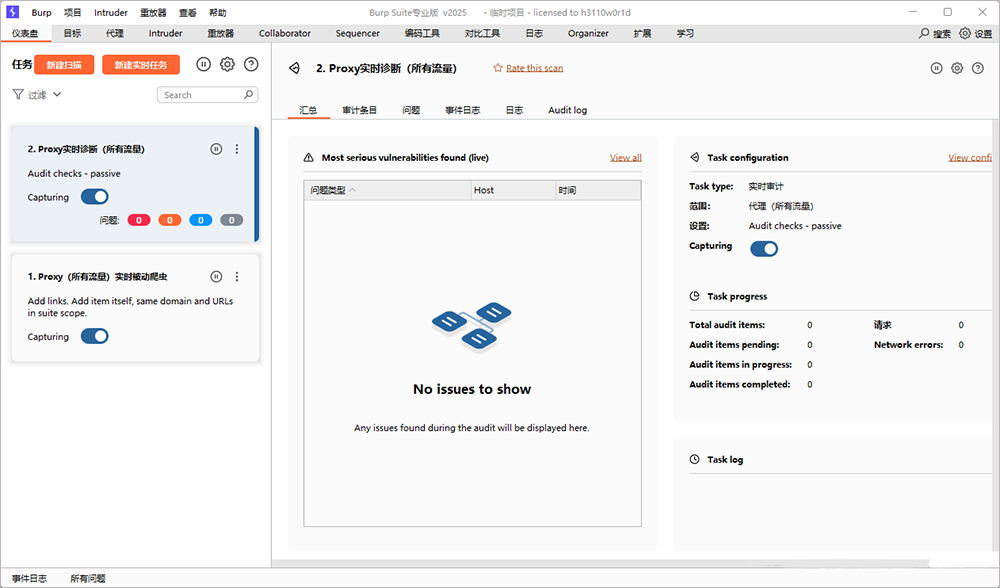Viewport: 1000px width, 588px height.
Task: Open the three-dot menu on the Proxy实时诊断 card
Action: pyautogui.click(x=237, y=148)
